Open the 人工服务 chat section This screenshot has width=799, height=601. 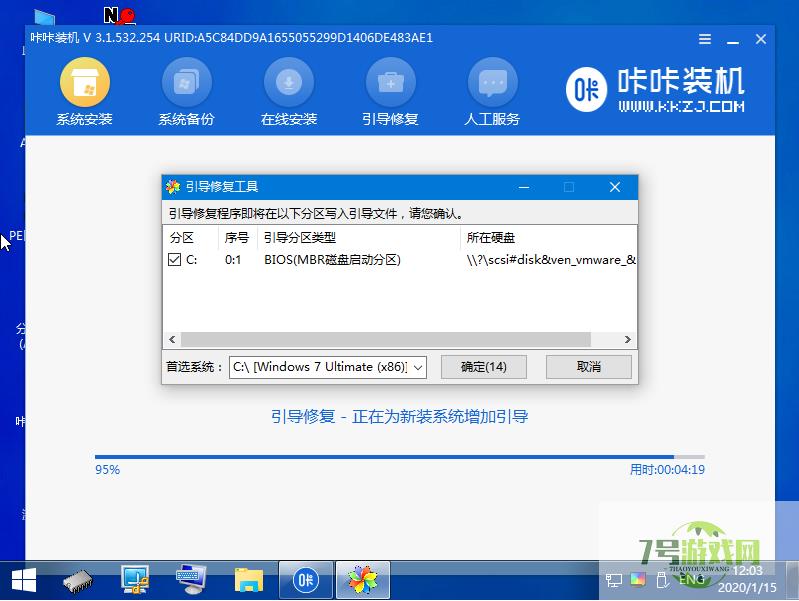click(492, 92)
